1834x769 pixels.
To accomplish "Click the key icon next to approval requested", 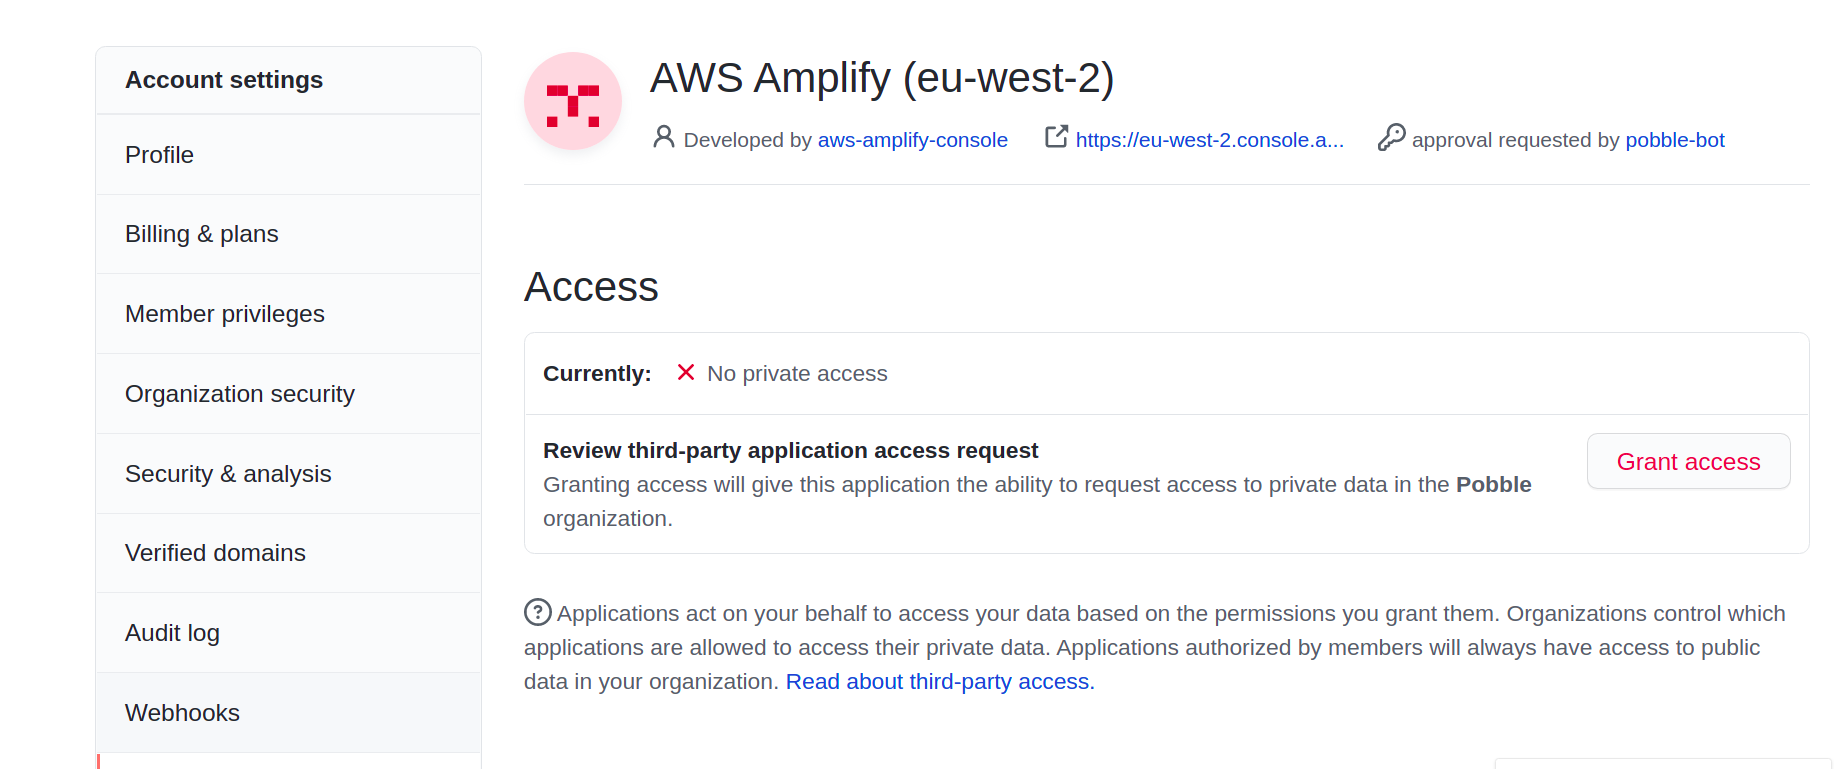I will pyautogui.click(x=1391, y=138).
